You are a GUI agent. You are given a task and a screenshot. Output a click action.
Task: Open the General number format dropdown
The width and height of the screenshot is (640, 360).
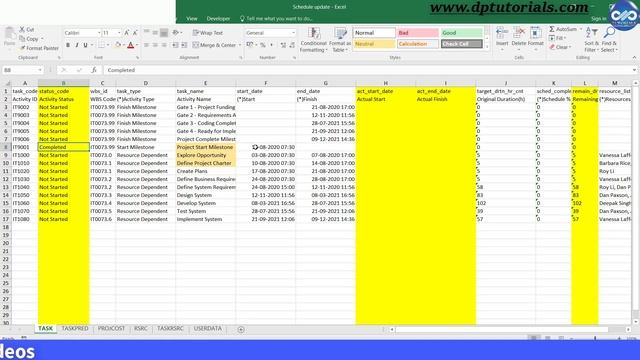coord(293,33)
